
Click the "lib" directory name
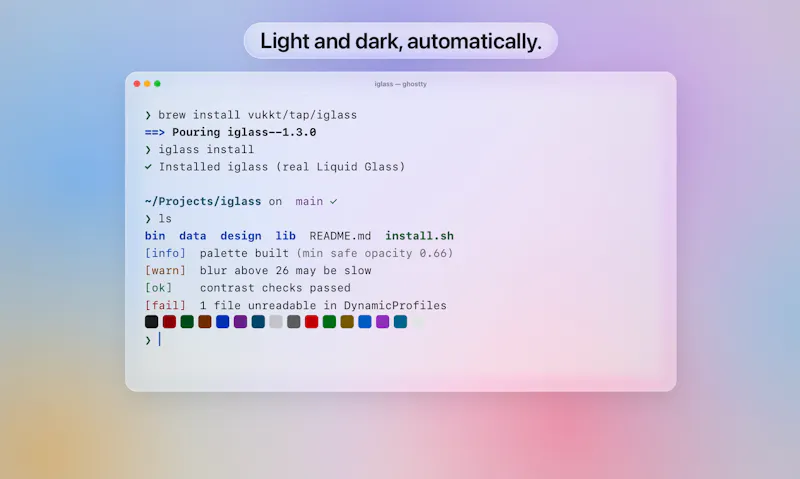pyautogui.click(x=286, y=236)
